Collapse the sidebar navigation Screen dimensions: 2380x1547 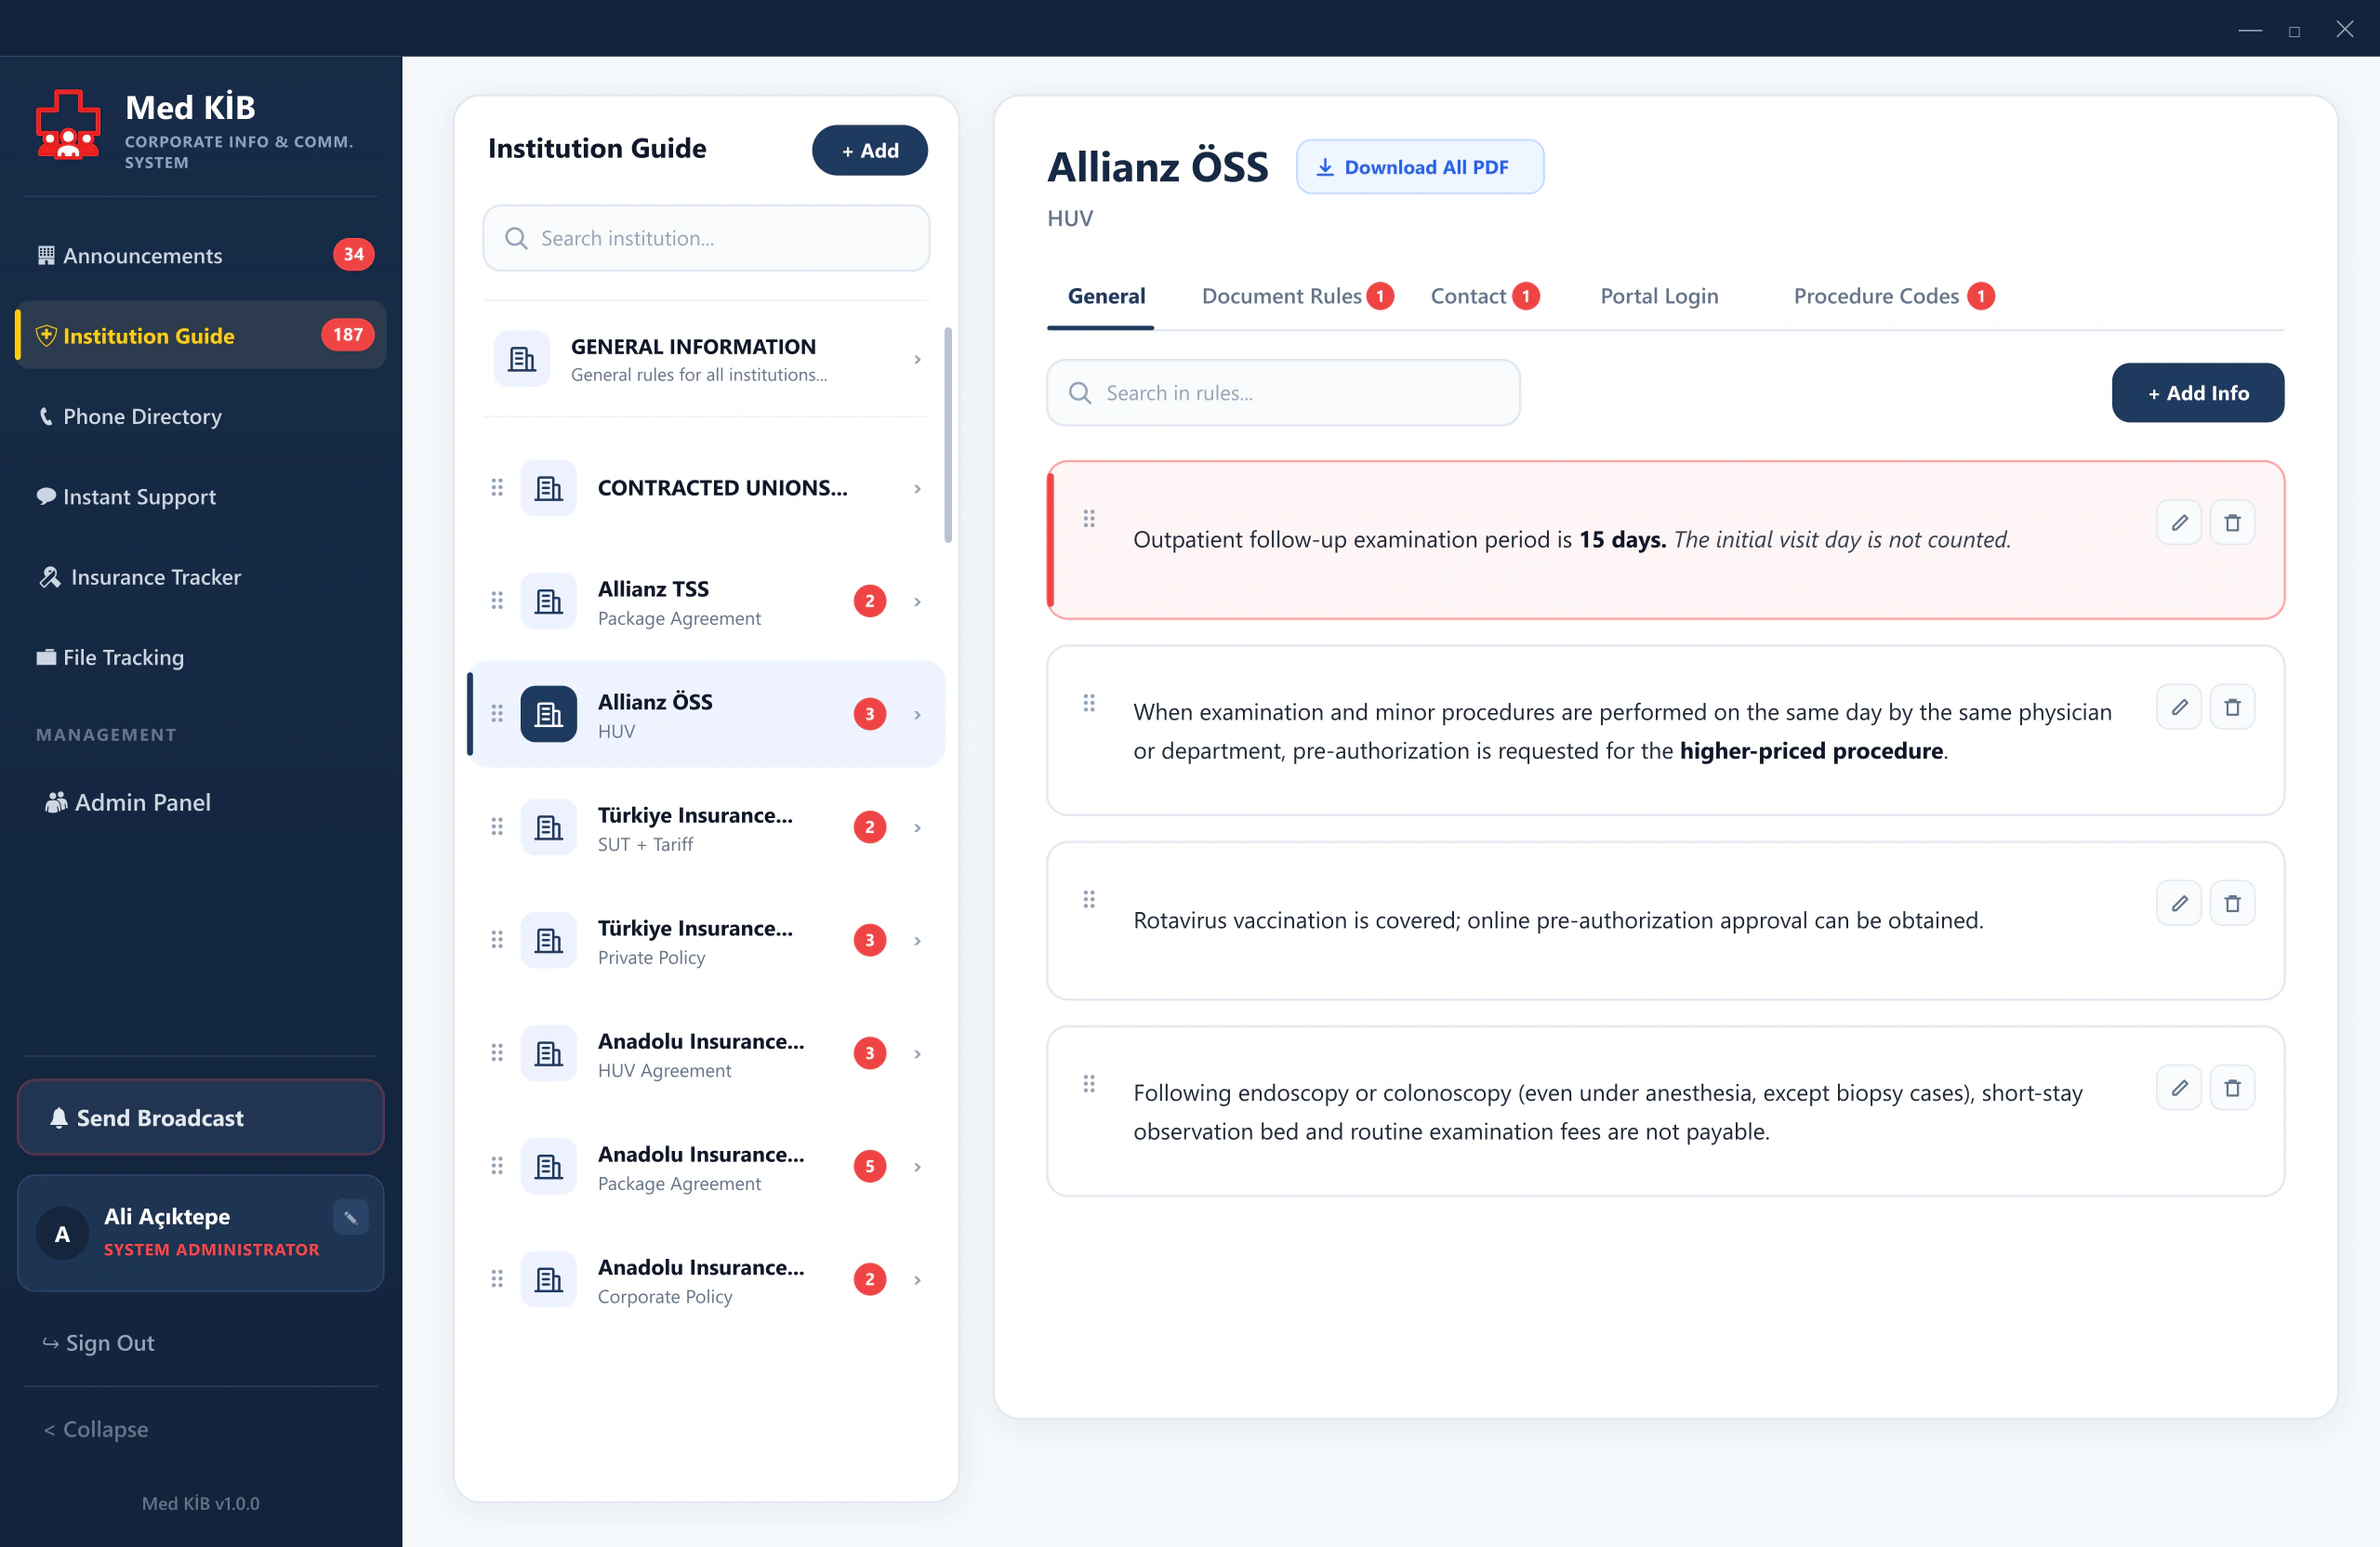pyautogui.click(x=96, y=1428)
